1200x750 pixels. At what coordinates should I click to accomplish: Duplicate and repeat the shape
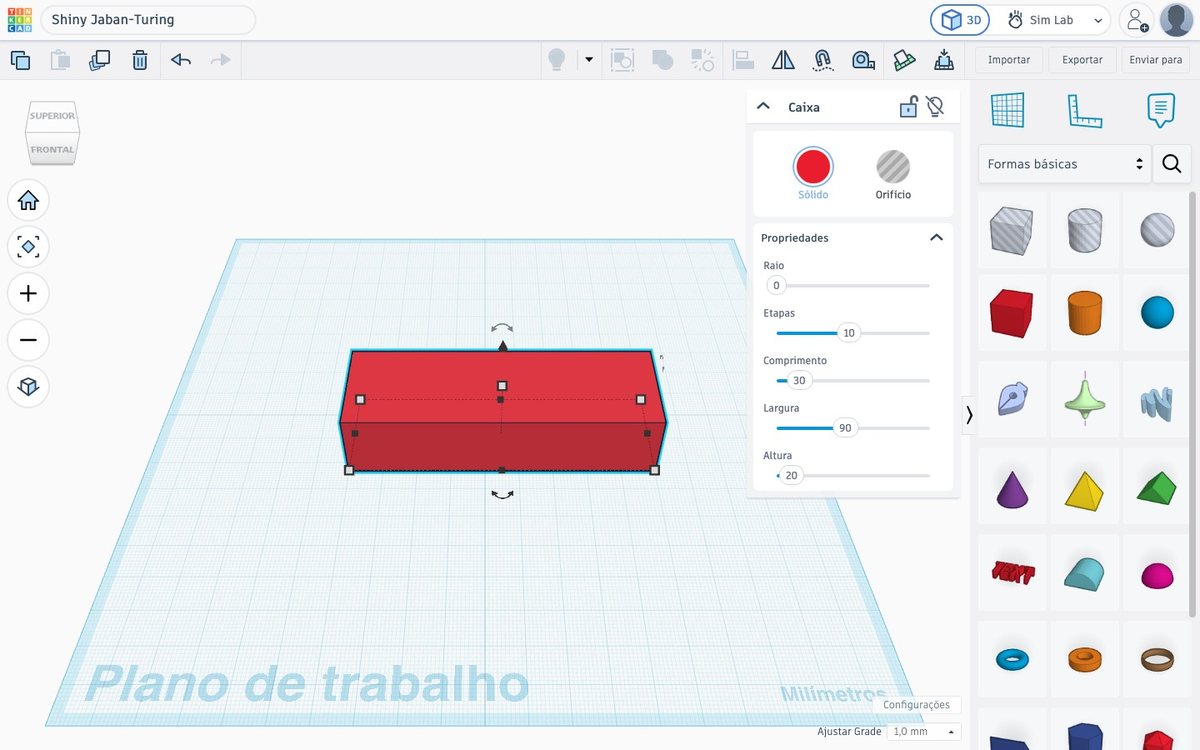99,60
